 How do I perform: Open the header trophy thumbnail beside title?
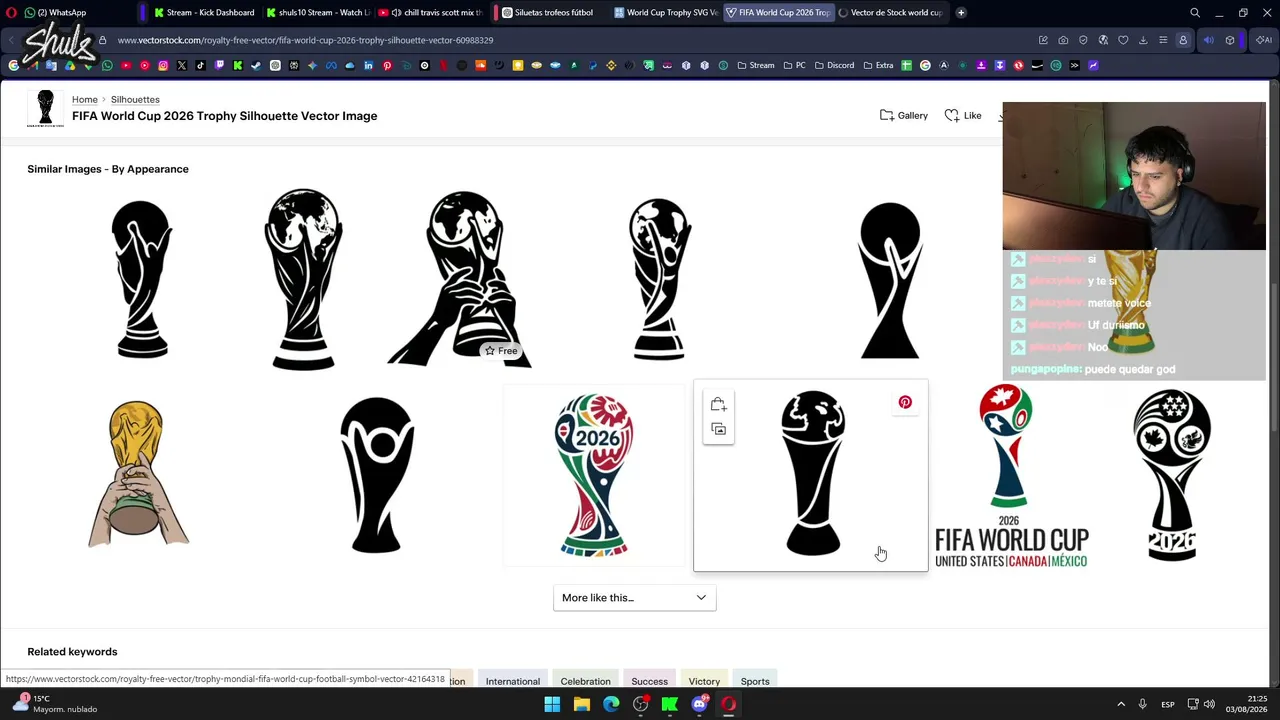45,108
